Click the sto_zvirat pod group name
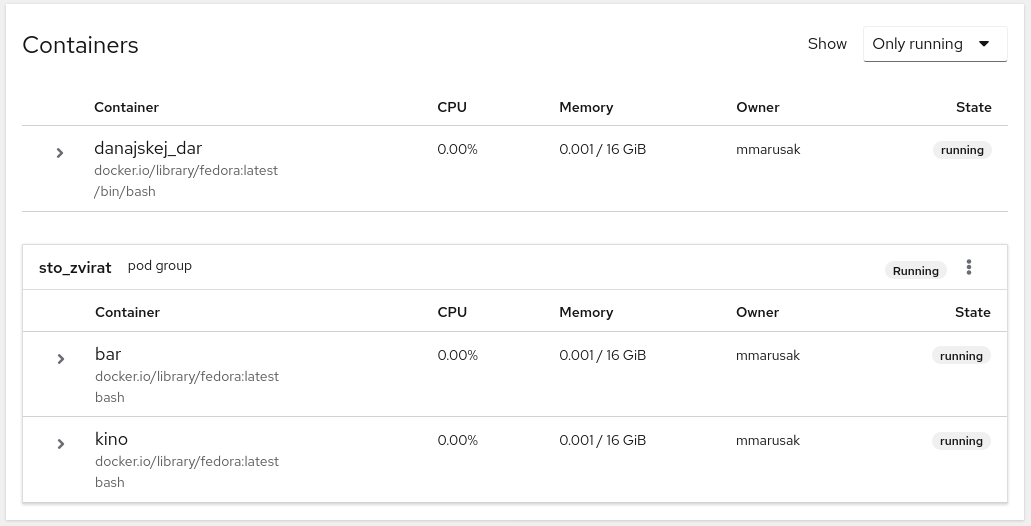The height and width of the screenshot is (526, 1031). click(x=75, y=268)
